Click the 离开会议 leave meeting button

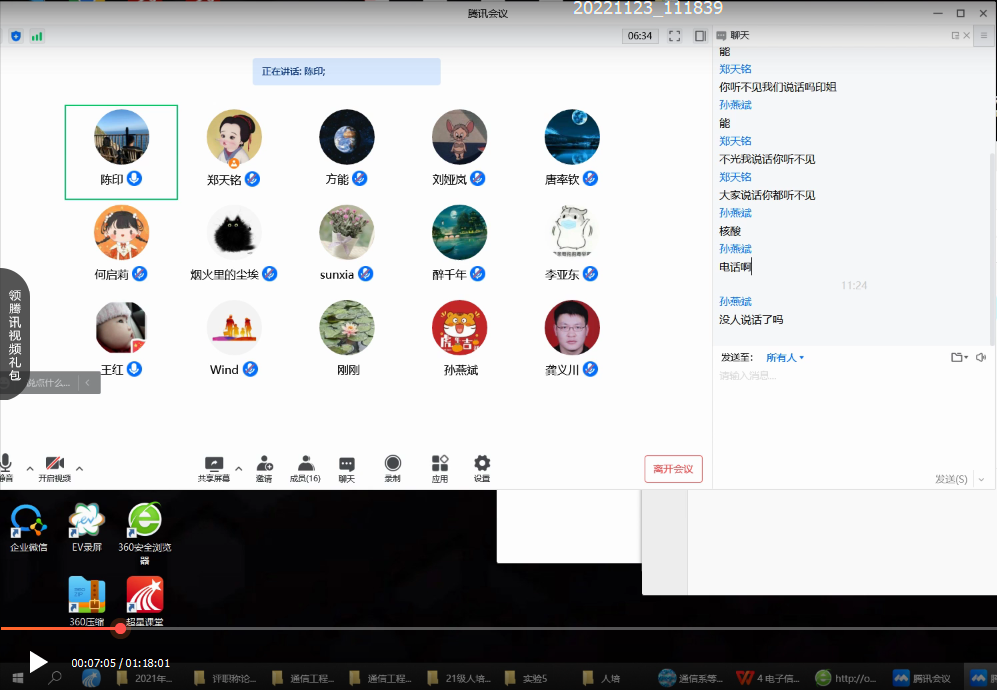673,469
